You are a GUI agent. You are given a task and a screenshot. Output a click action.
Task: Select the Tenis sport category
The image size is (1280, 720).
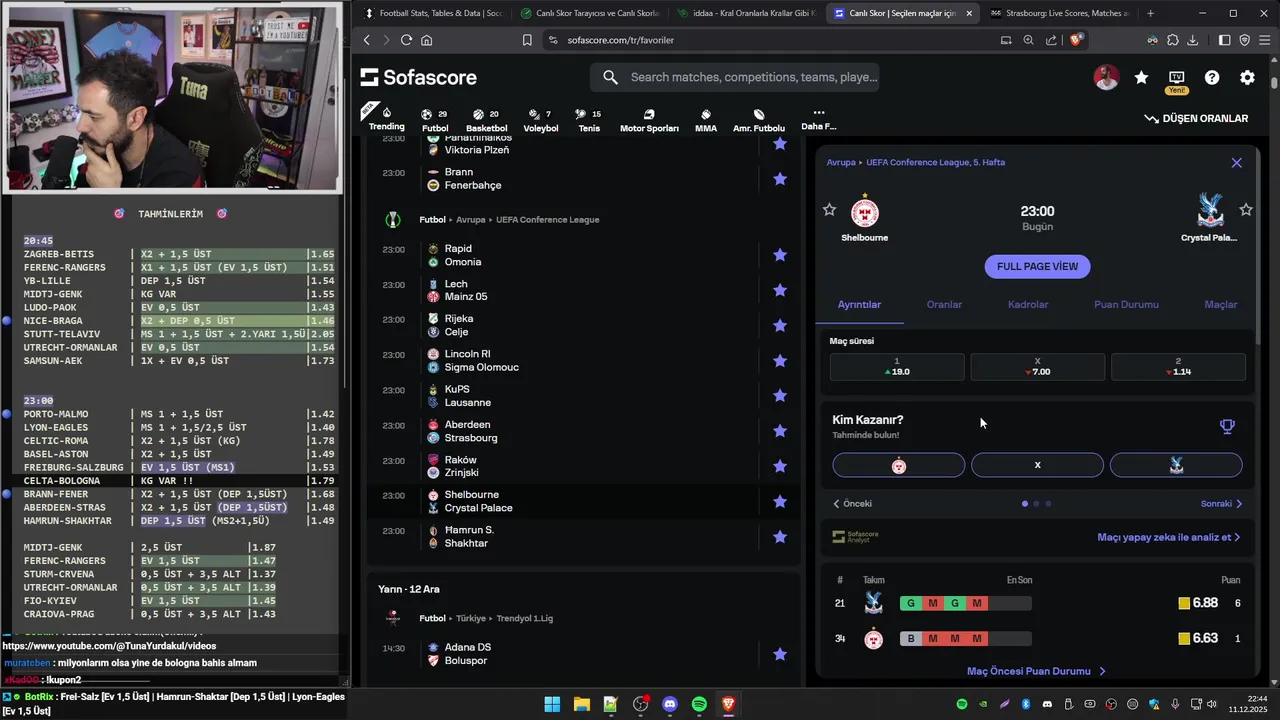point(589,120)
